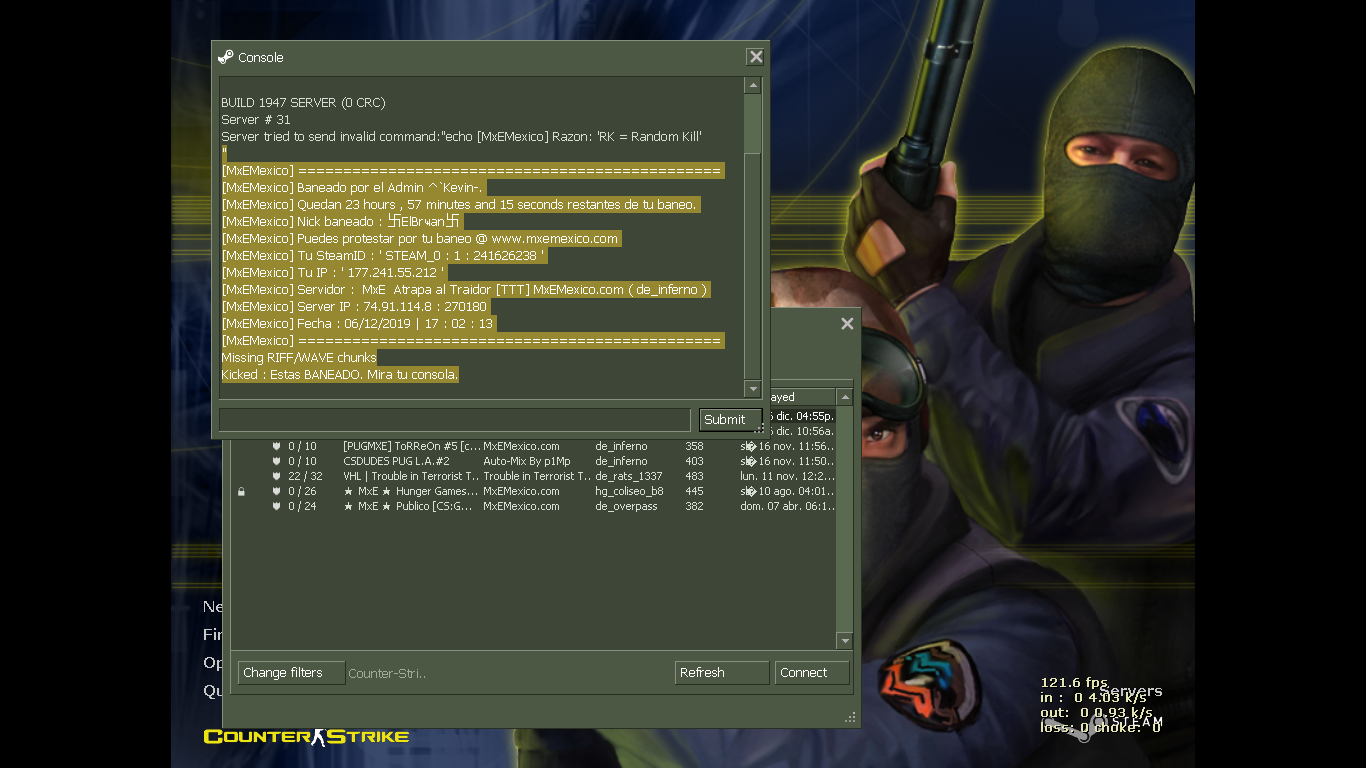The height and width of the screenshot is (768, 1366).
Task: Click the Console output scrollbar thumb
Action: coord(753,265)
